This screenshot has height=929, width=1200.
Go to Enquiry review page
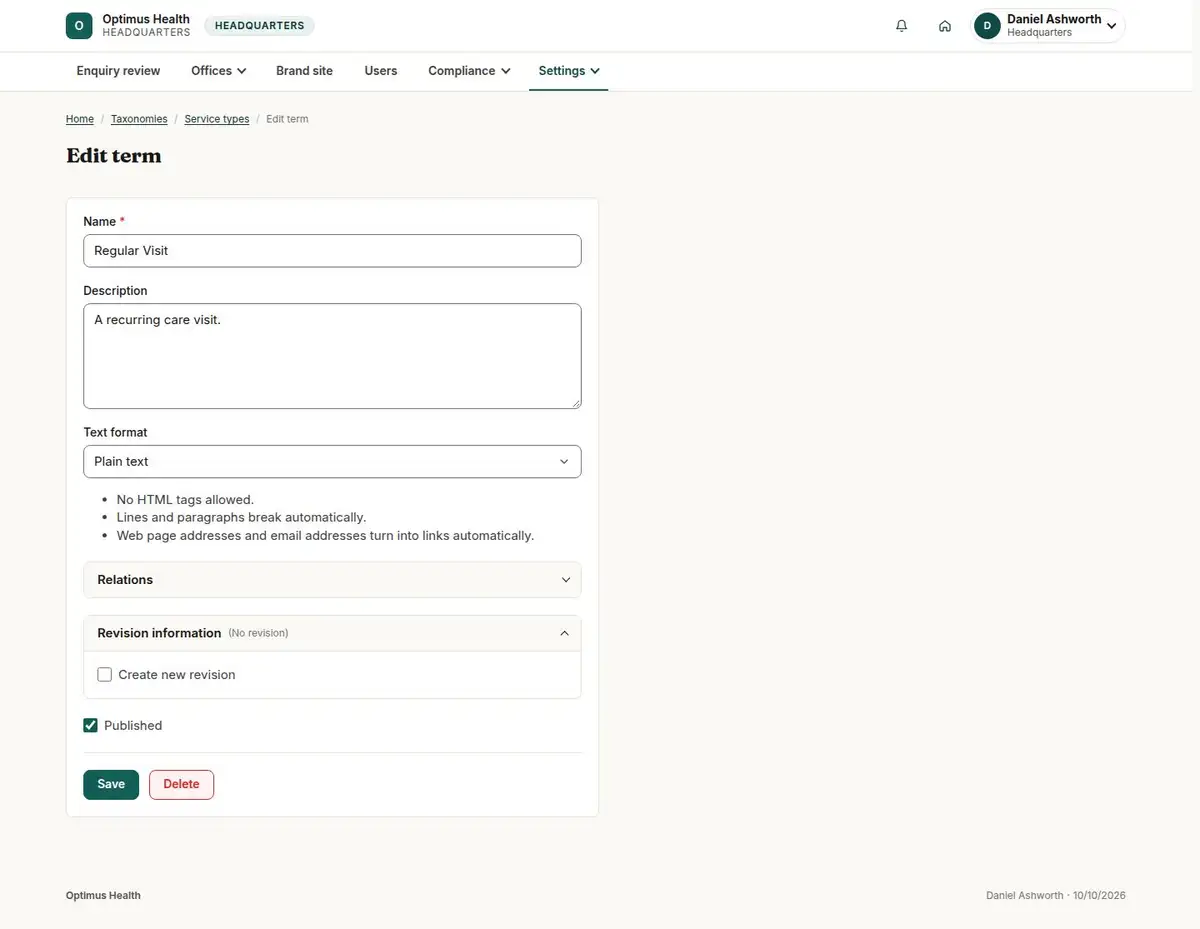(118, 71)
